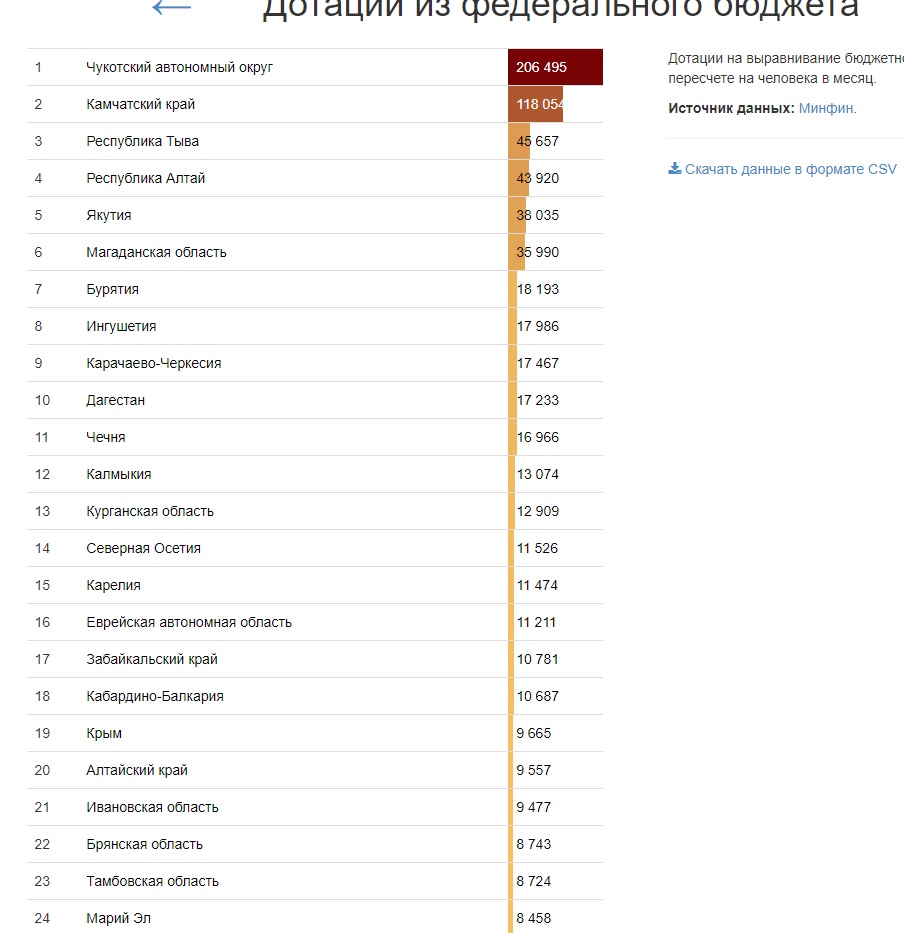The image size is (904, 933).
Task: Select the Республика Тыва row
Action: click(x=315, y=141)
